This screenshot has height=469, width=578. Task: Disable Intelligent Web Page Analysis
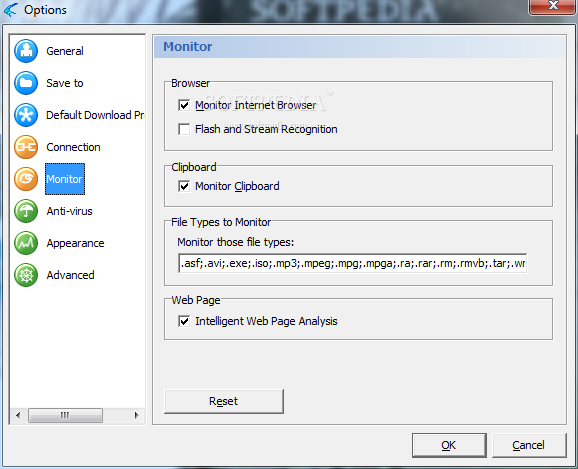click(184, 321)
